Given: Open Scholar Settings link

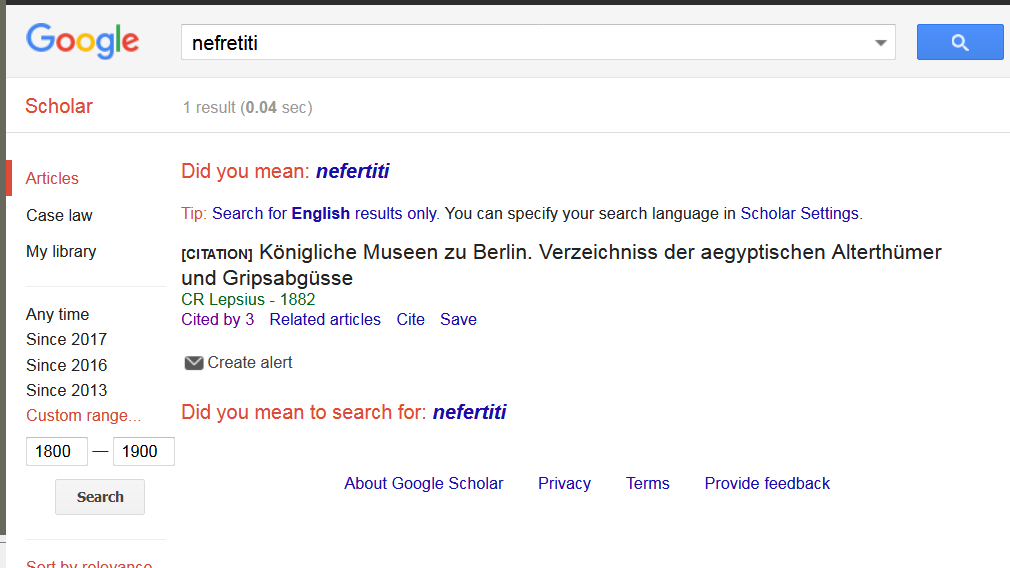Looking at the screenshot, I should (x=799, y=213).
